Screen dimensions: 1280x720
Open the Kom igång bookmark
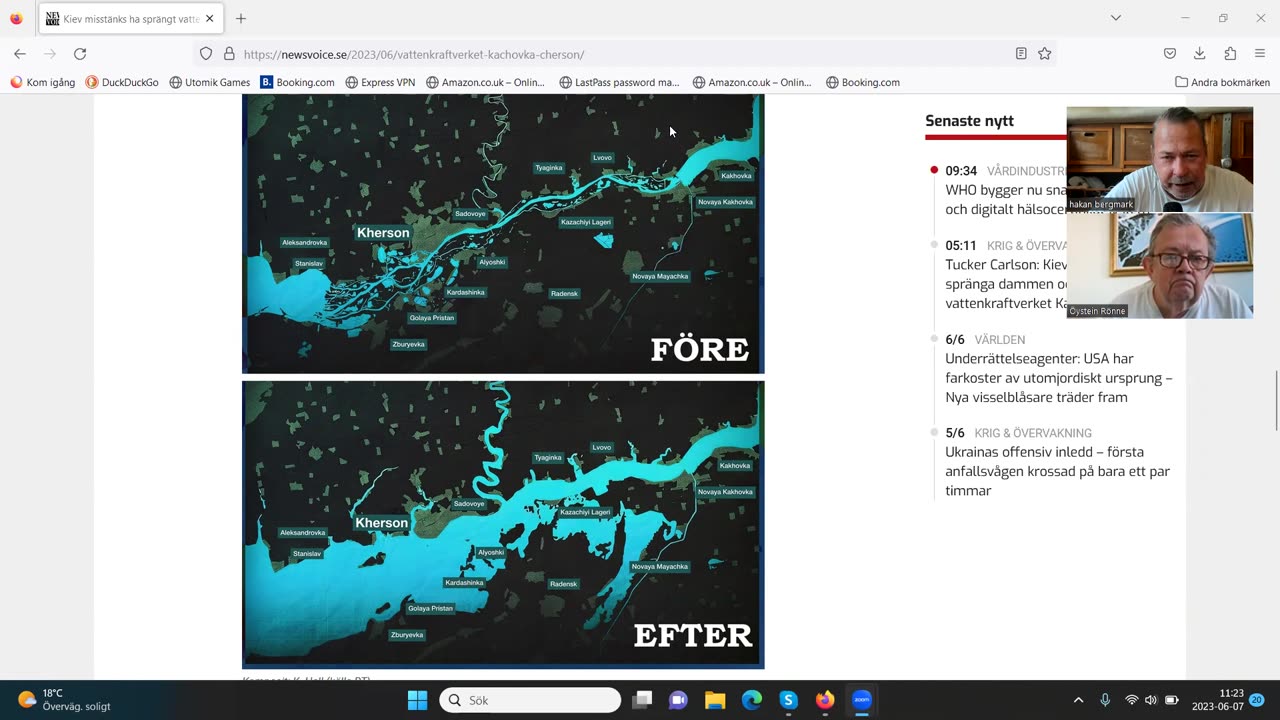(43, 82)
